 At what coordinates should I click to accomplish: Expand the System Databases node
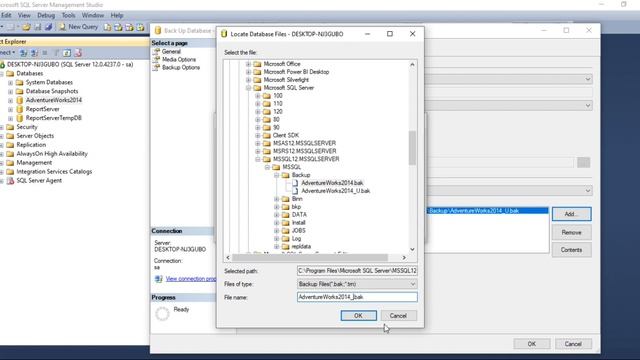pyautogui.click(x=11, y=82)
